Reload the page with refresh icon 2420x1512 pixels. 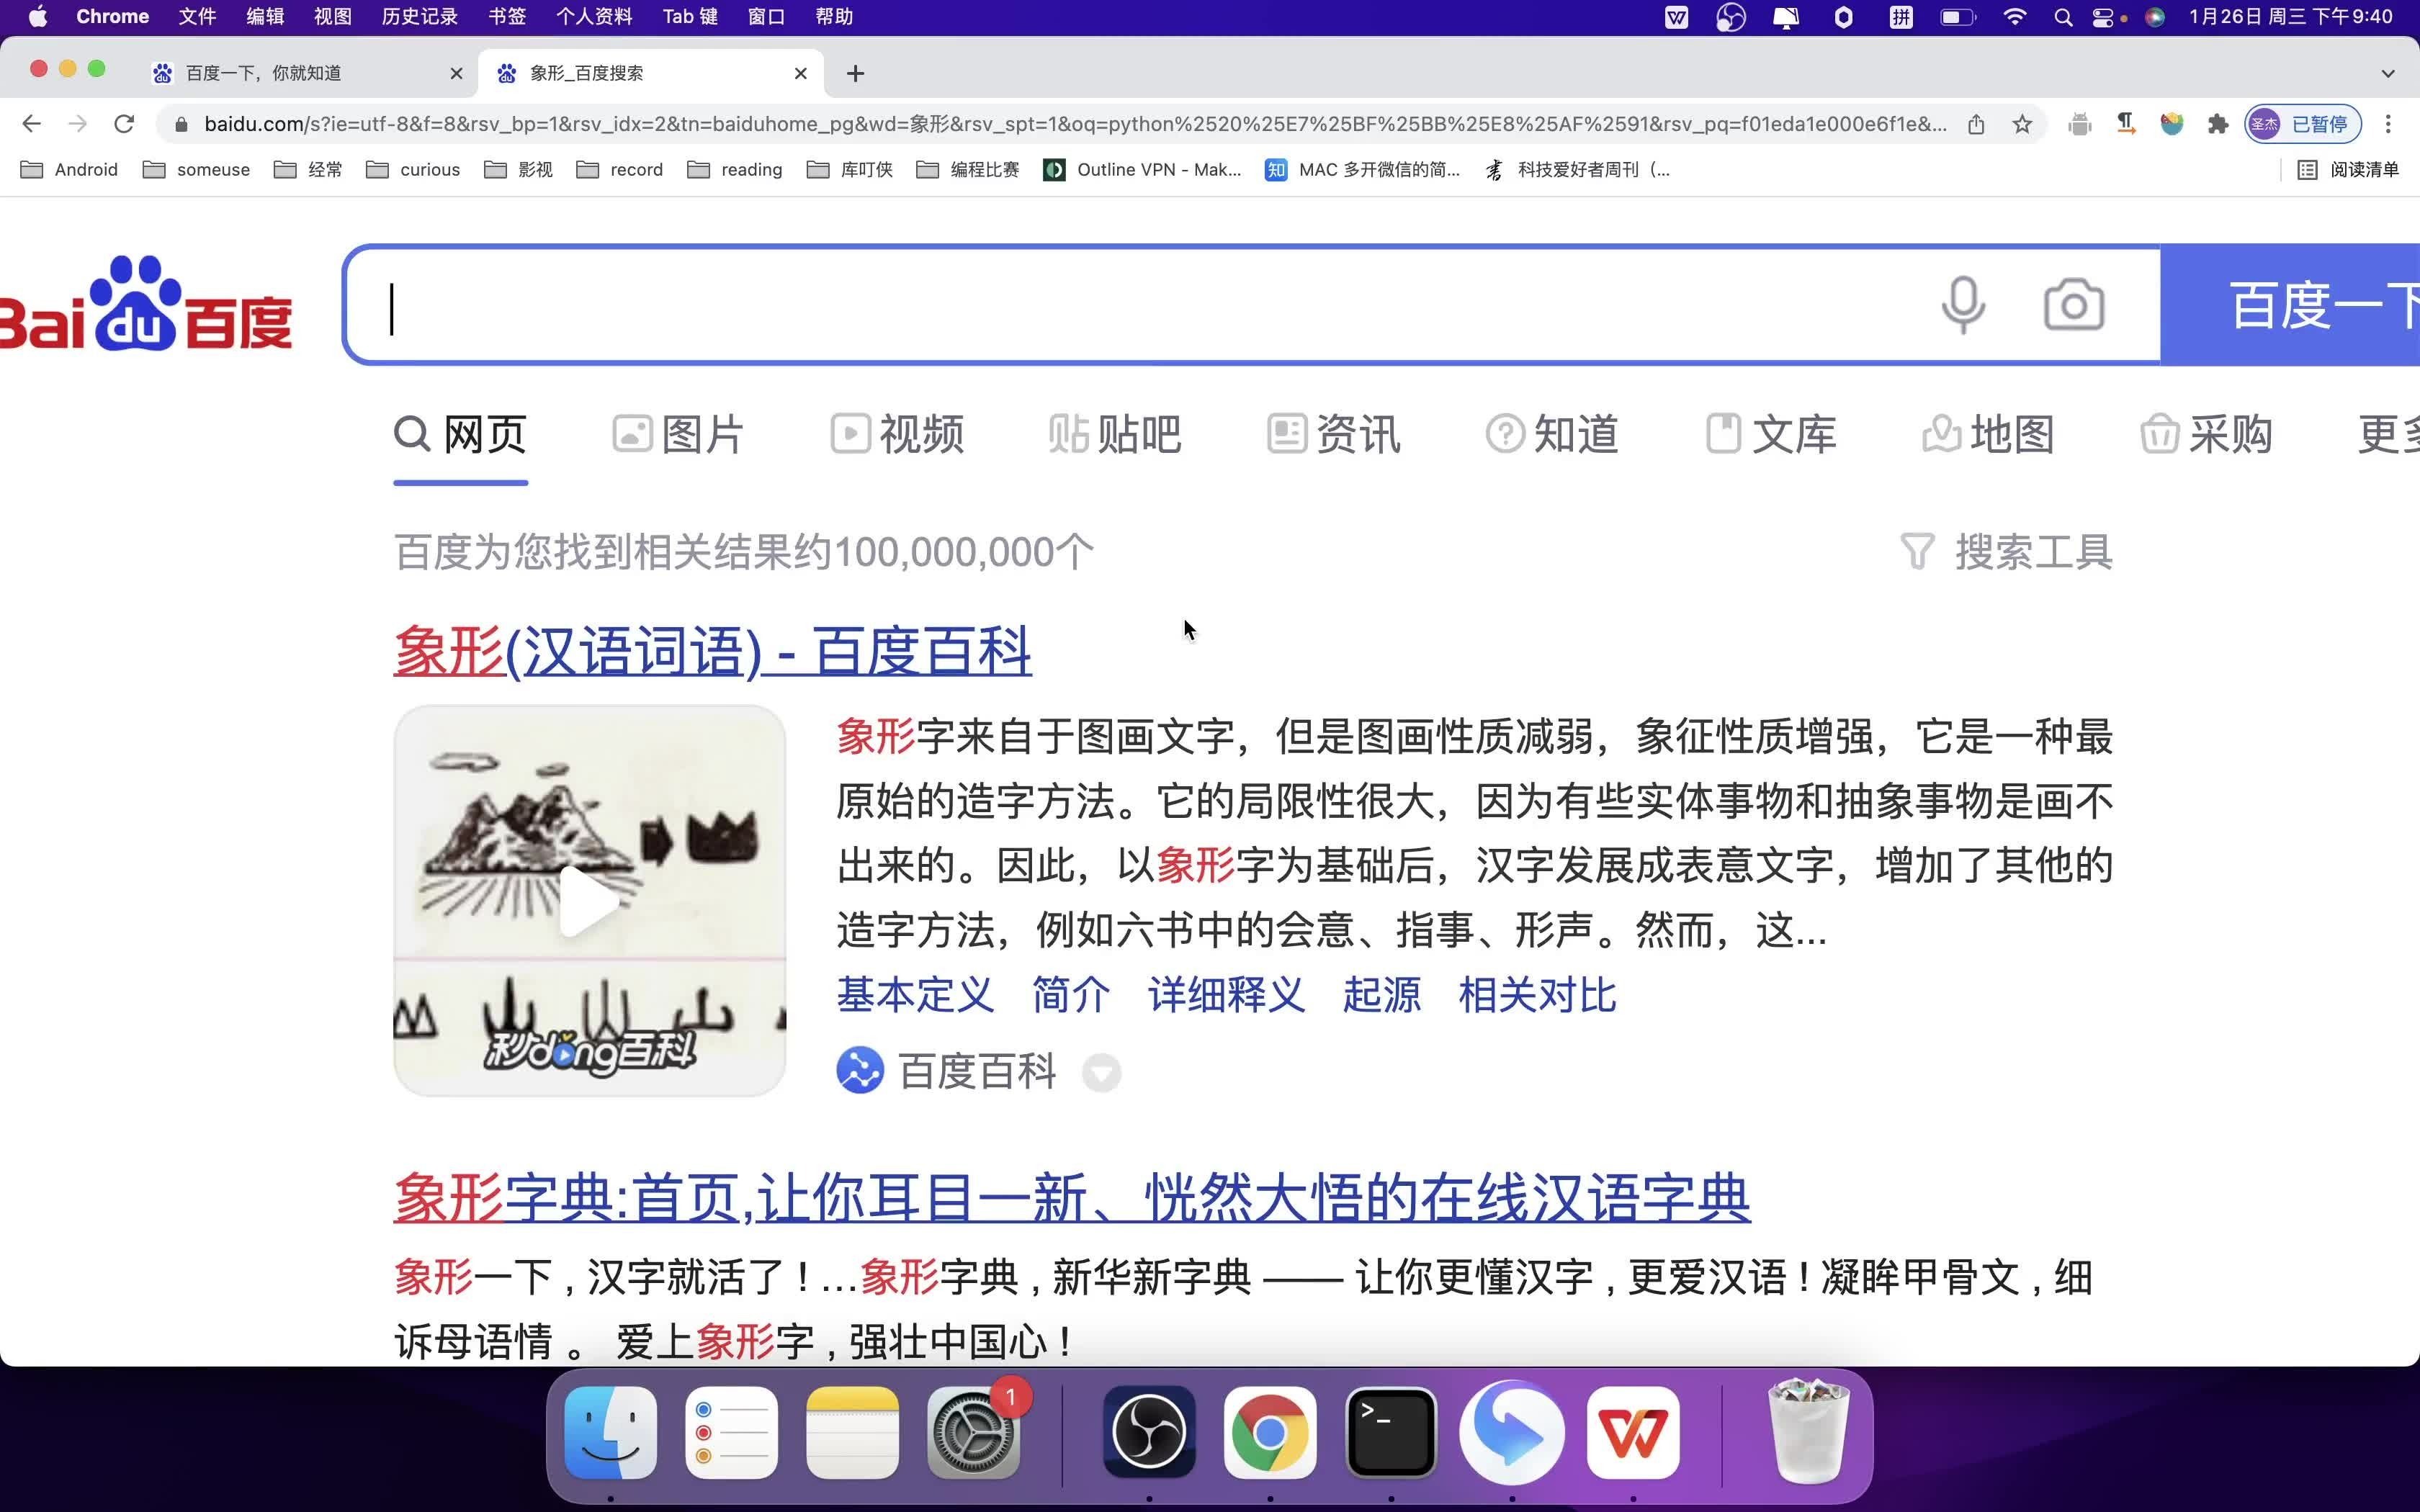tap(124, 124)
